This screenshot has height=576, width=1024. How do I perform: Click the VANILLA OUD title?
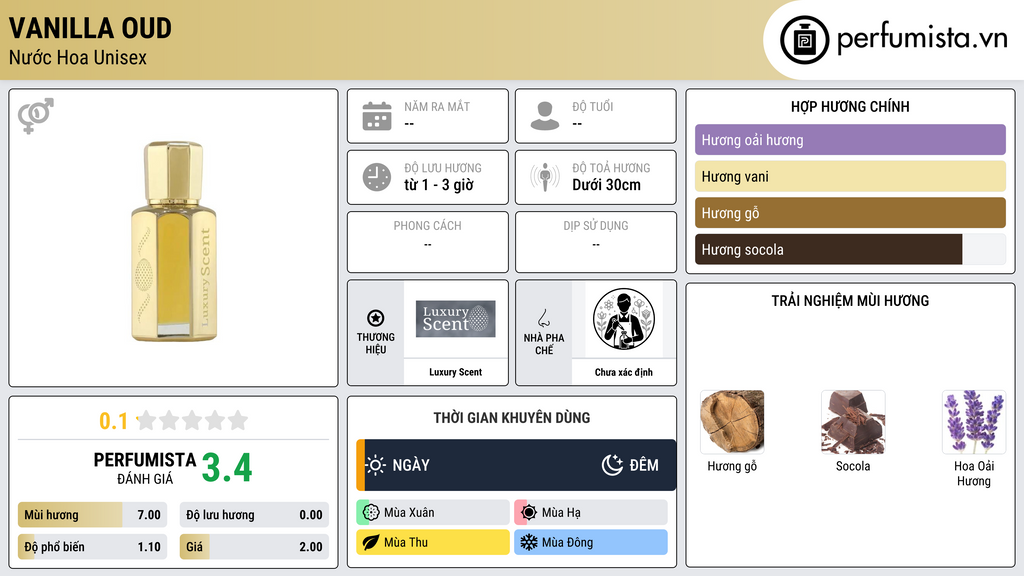(x=90, y=28)
